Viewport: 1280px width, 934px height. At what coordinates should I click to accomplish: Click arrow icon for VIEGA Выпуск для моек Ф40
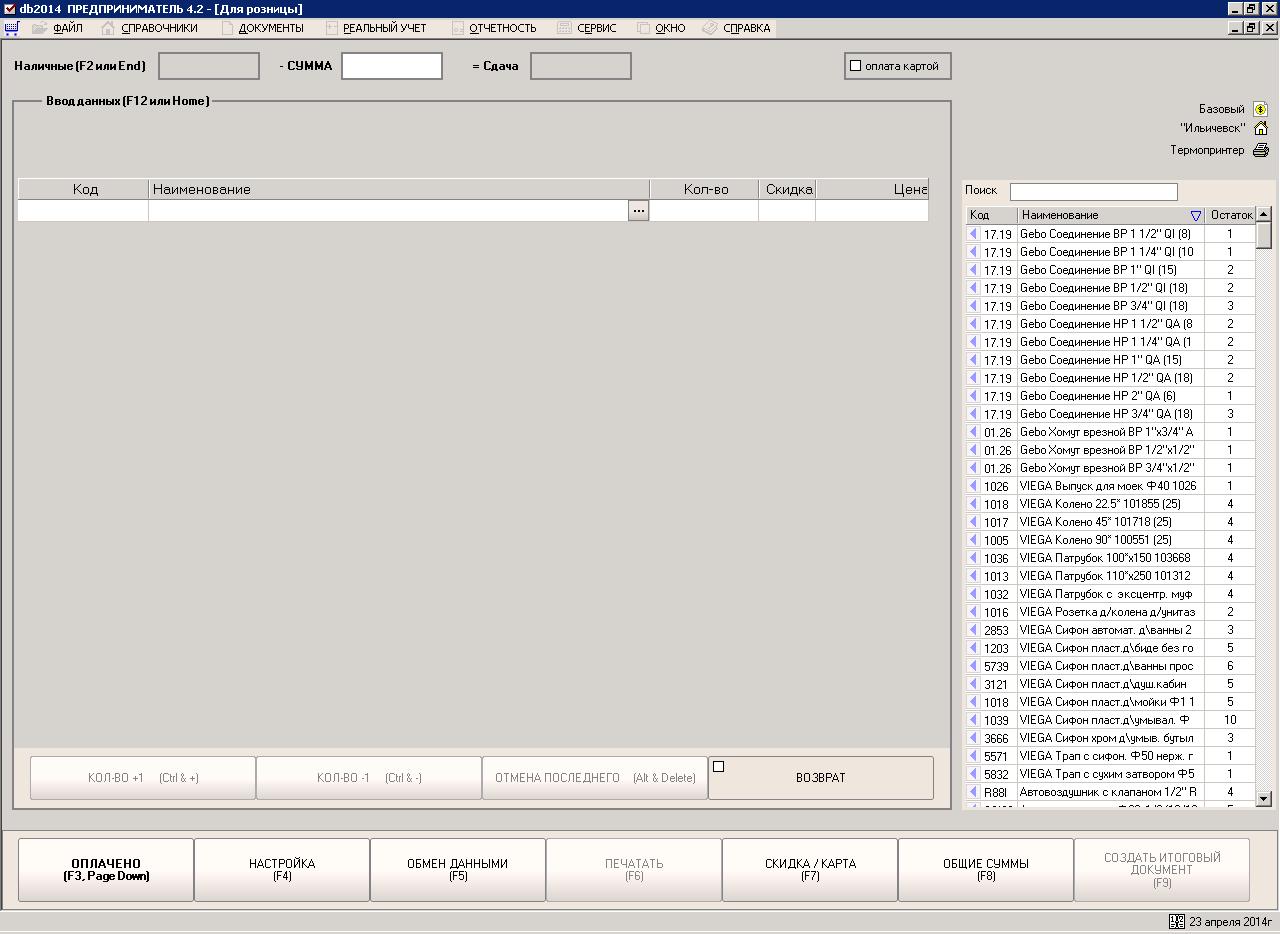(x=973, y=486)
